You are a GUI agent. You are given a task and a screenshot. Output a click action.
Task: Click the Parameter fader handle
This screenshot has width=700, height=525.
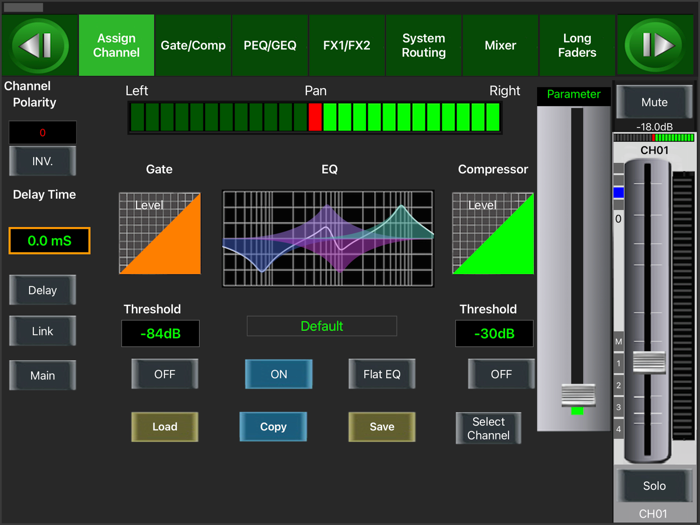578,395
